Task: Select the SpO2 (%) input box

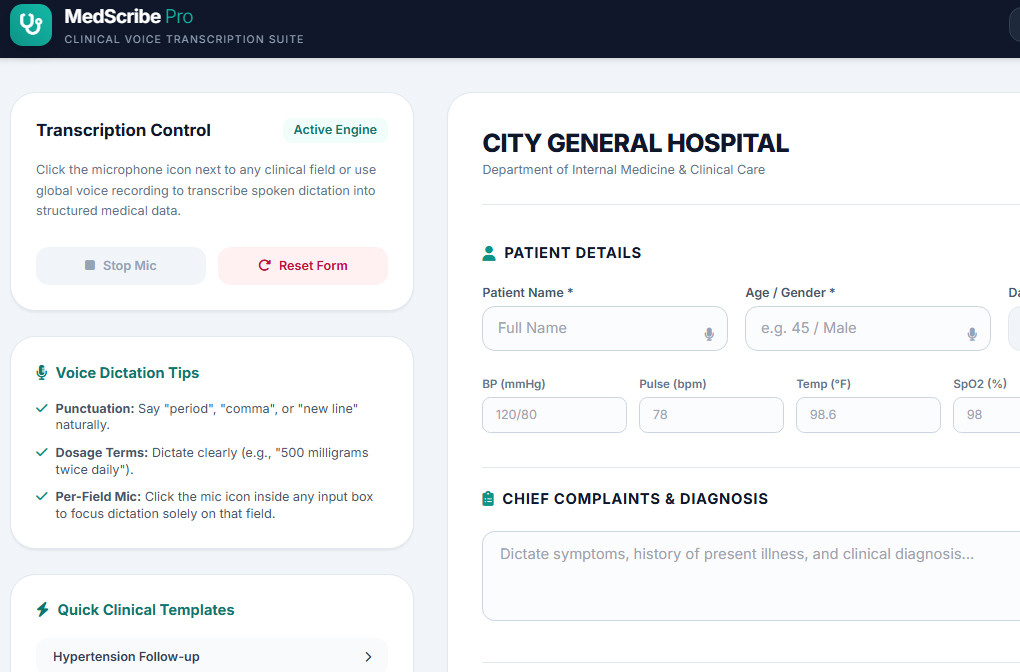Action: tap(987, 415)
